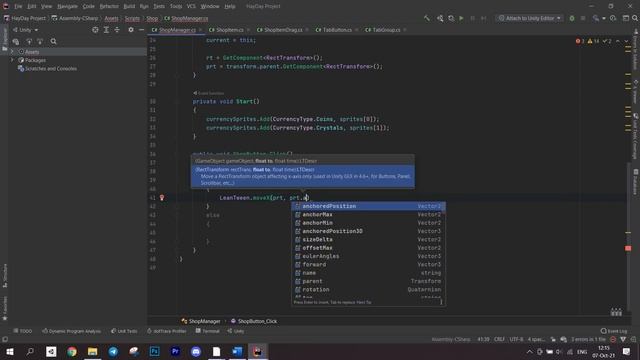Select sizeDelta completion item
The height and width of the screenshot is (360, 640).
pyautogui.click(x=368, y=240)
